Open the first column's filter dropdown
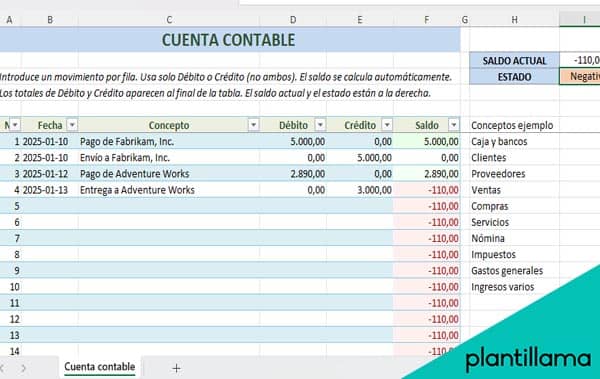Screen dimensions: 600x379 [15, 125]
